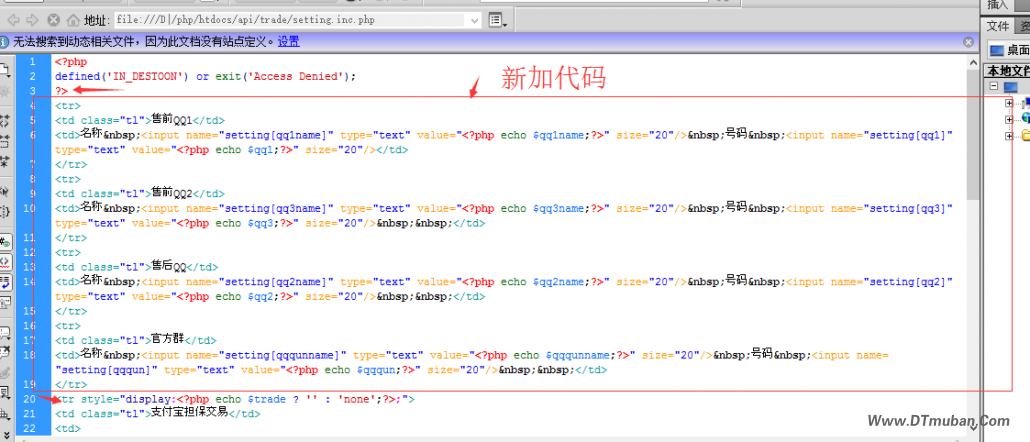Open the view options icon menu
Screen dimensions: 1030x442
coord(497,19)
